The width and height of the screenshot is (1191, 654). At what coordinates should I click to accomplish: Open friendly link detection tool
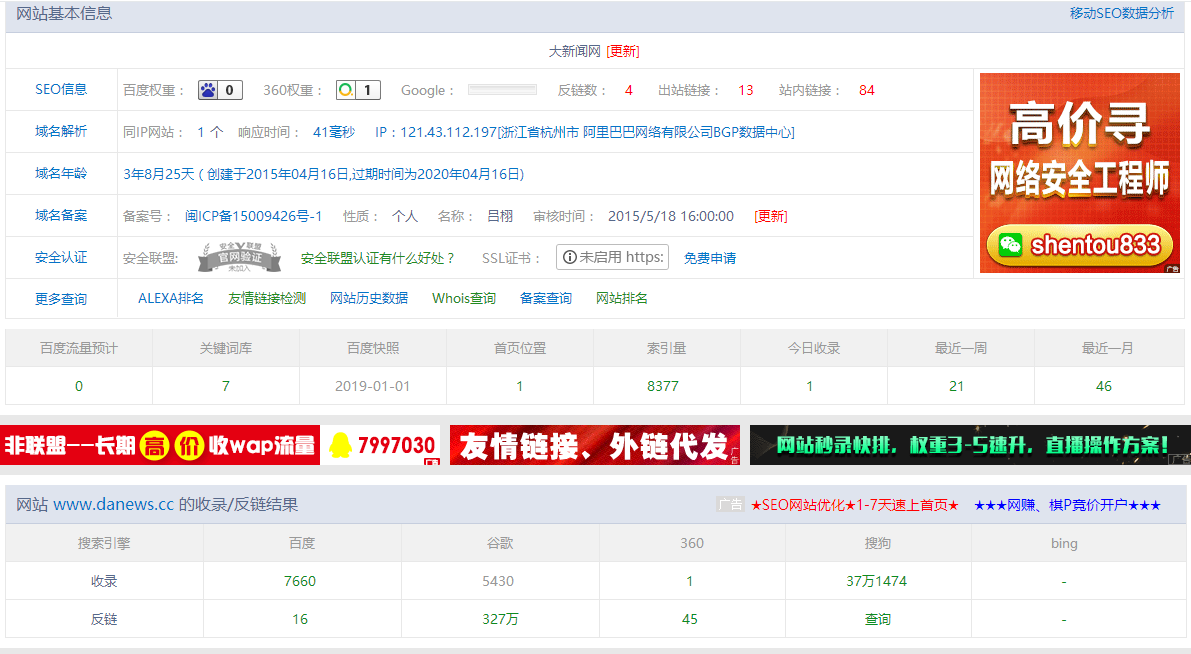pyautogui.click(x=267, y=298)
